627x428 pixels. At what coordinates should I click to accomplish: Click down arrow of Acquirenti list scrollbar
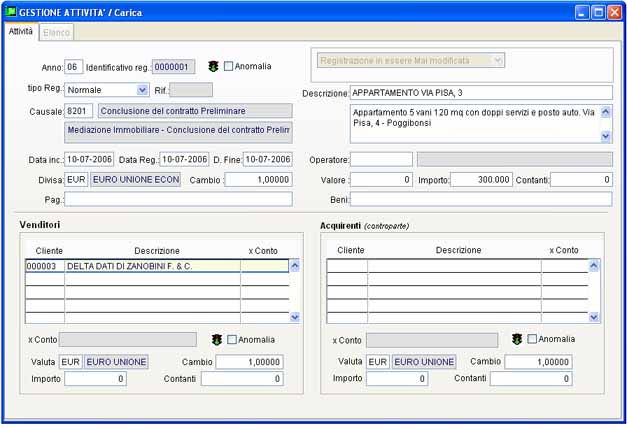pyautogui.click(x=594, y=317)
